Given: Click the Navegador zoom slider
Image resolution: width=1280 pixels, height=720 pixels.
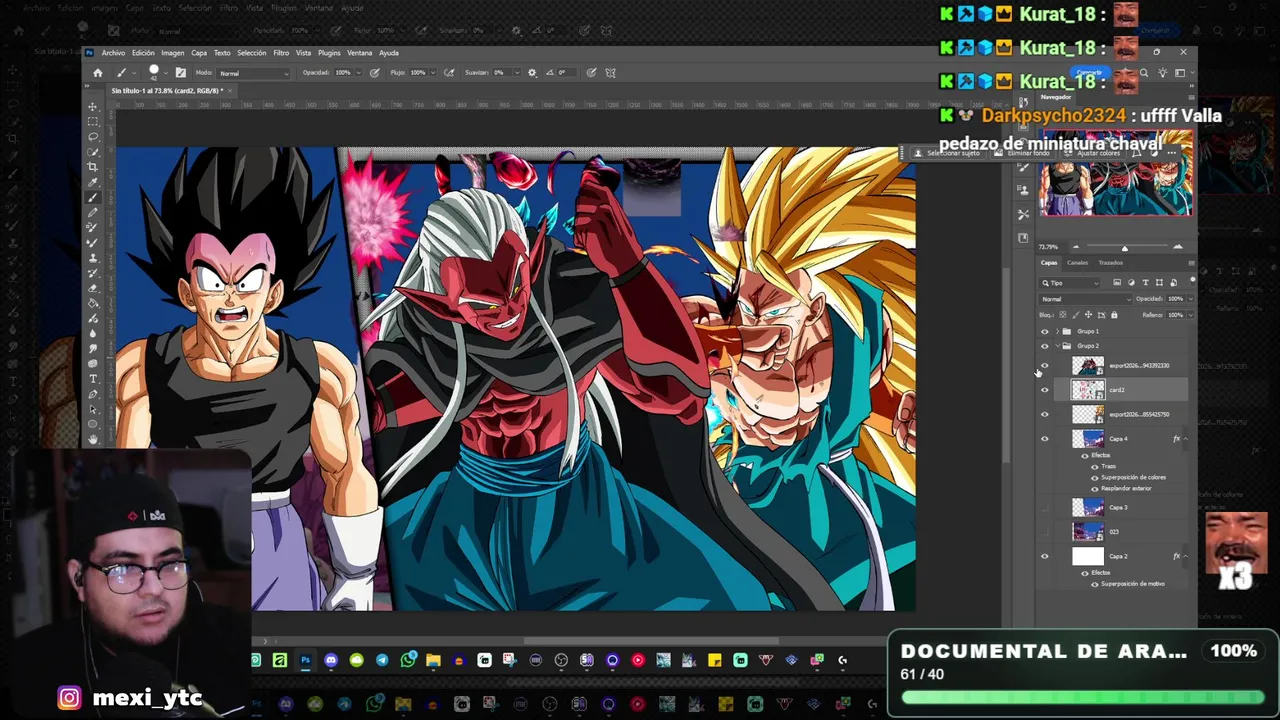Looking at the screenshot, I should point(1124,247).
